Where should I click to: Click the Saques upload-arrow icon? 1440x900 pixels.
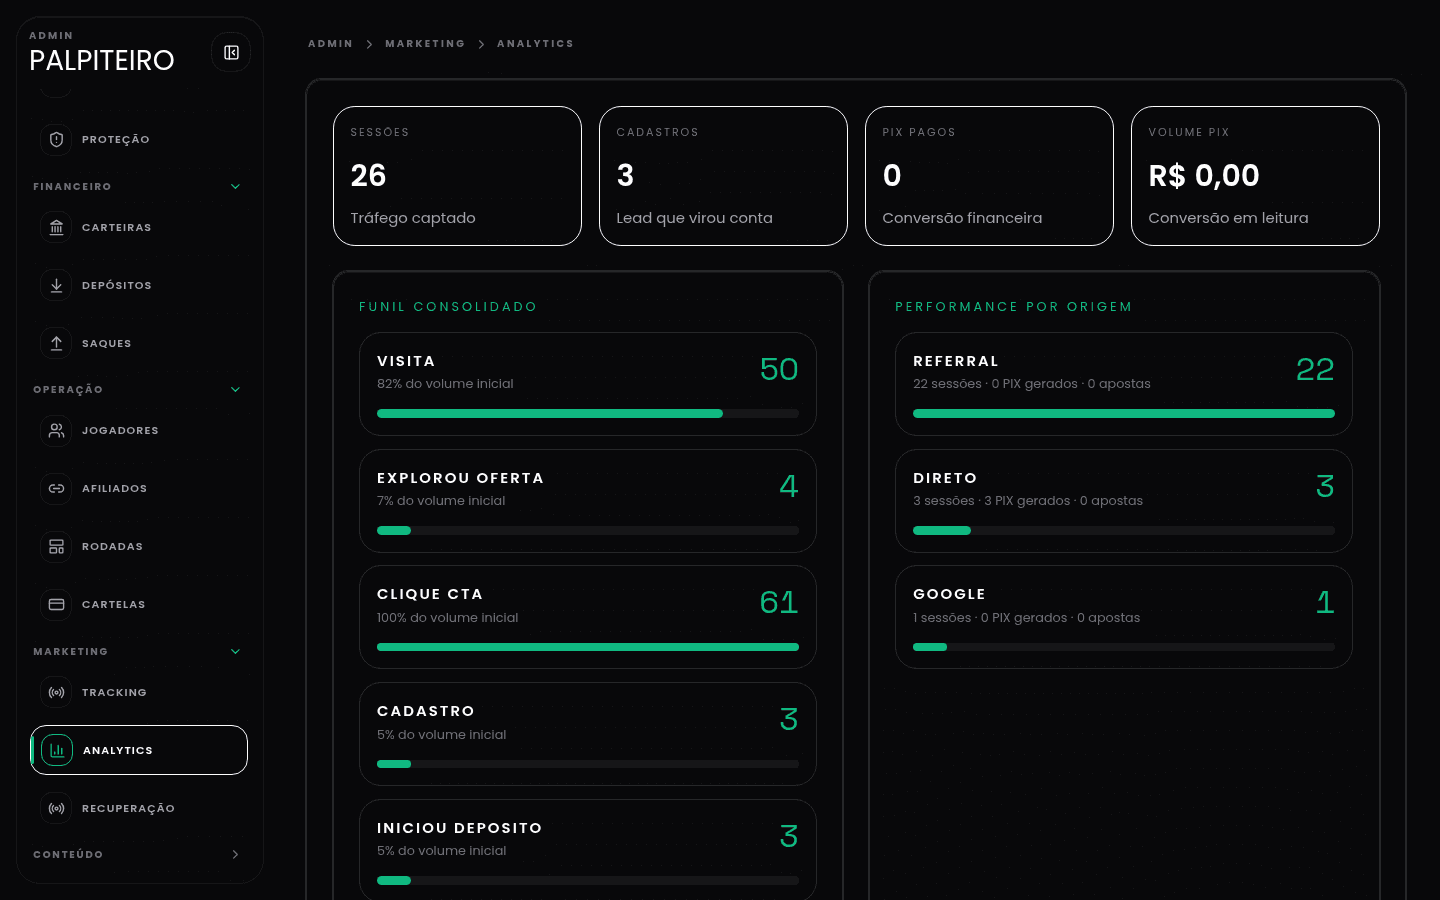tap(57, 343)
